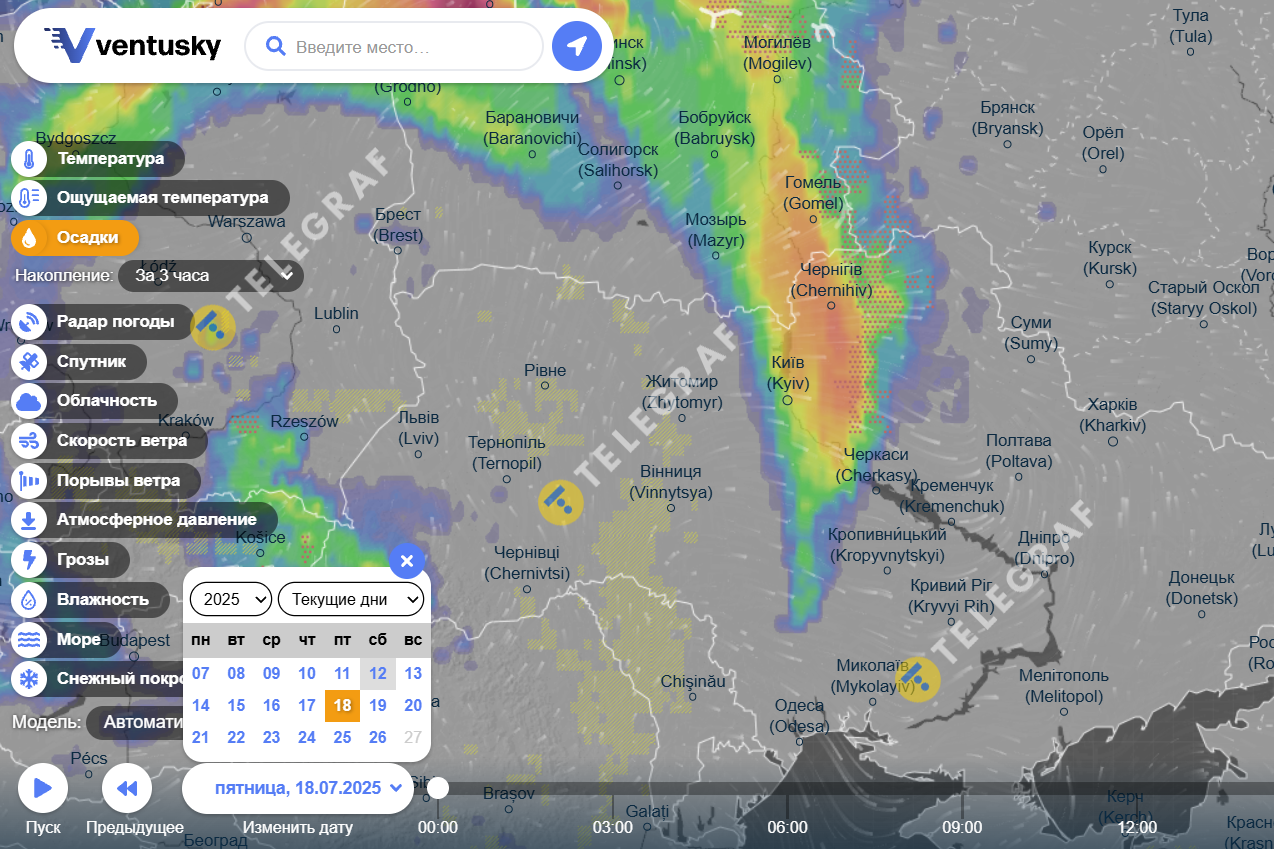
Task: Expand the 'Текущие дни' dropdown
Action: (x=351, y=599)
